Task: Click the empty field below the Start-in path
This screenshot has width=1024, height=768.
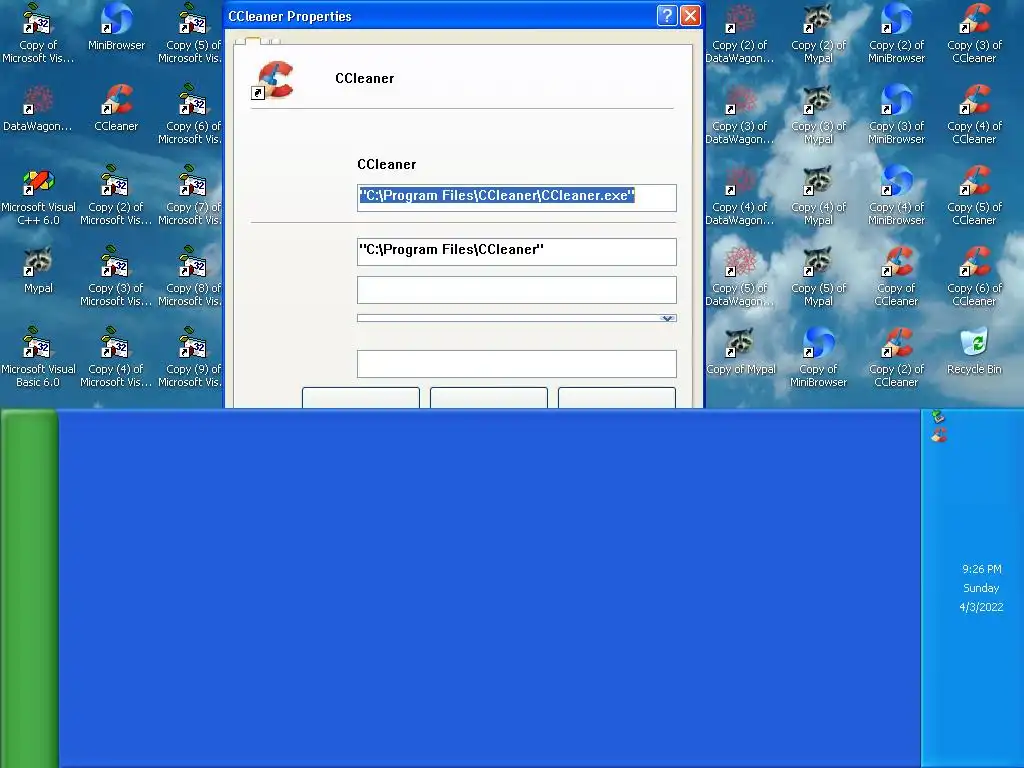Action: tap(517, 290)
